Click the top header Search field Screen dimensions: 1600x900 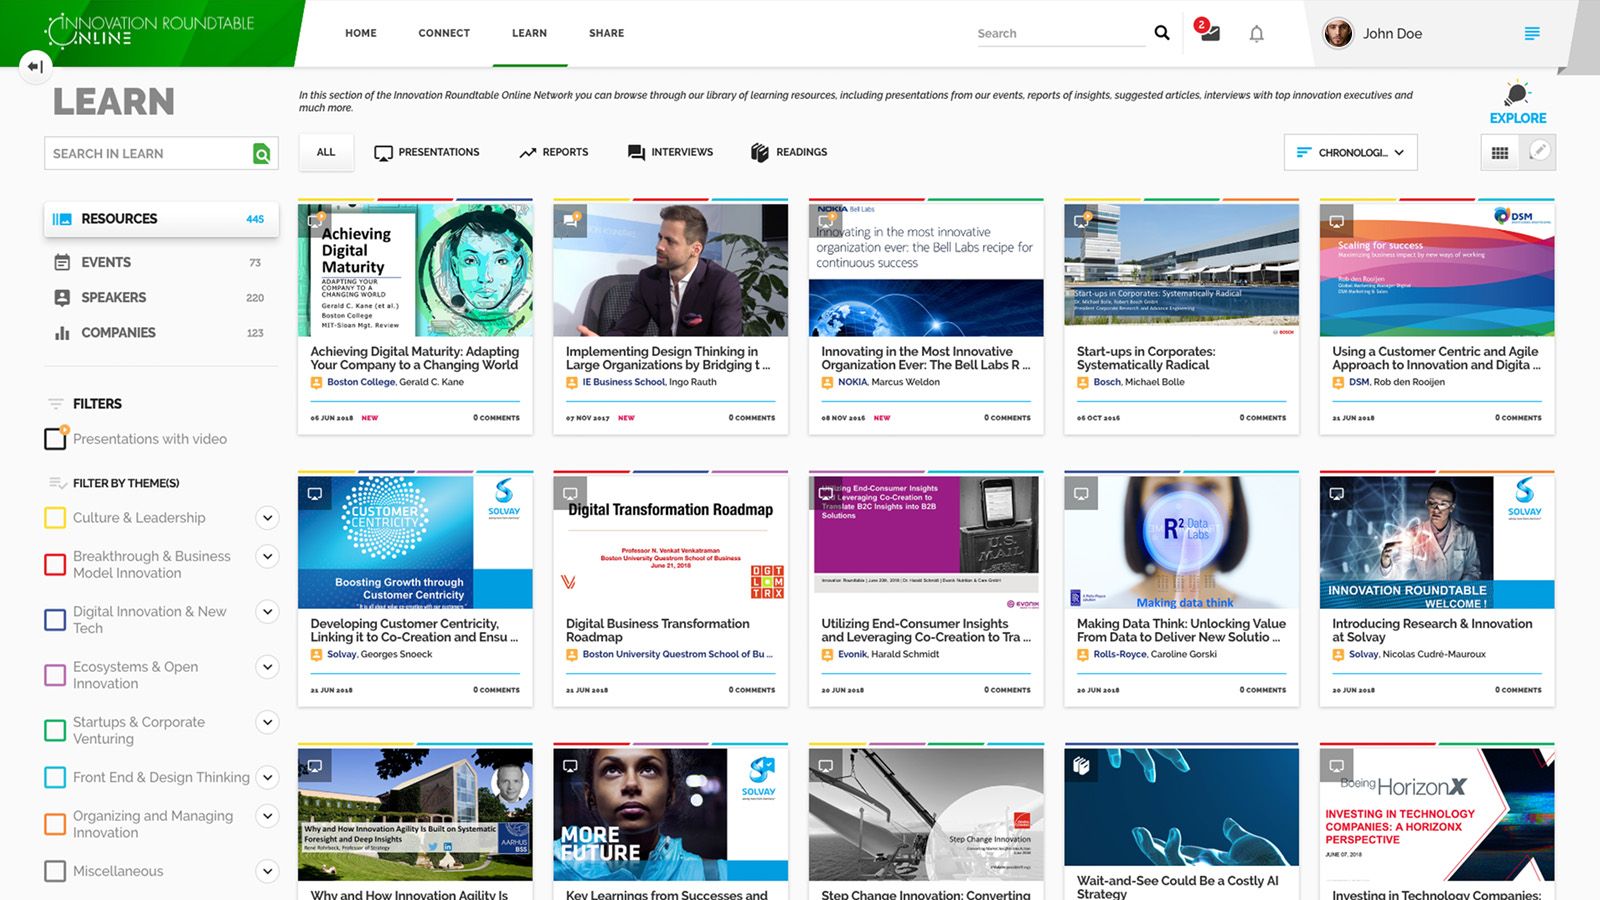pyautogui.click(x=1060, y=33)
